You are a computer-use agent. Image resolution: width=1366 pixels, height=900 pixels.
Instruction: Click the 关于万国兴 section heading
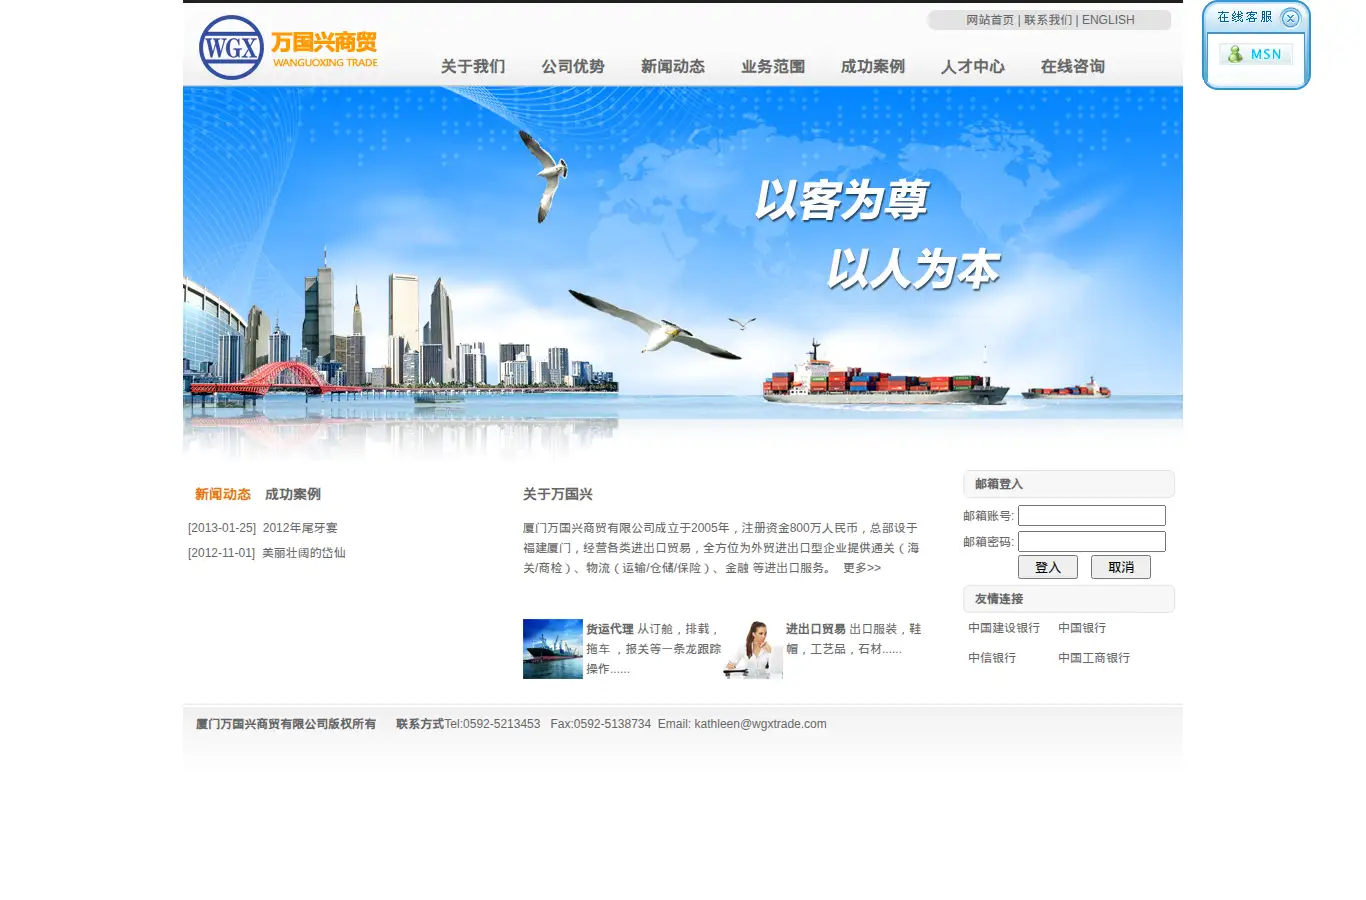click(558, 494)
